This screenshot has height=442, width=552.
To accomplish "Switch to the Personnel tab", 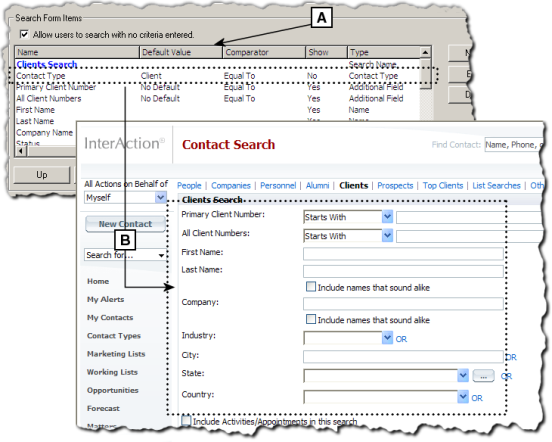I will click(x=278, y=186).
